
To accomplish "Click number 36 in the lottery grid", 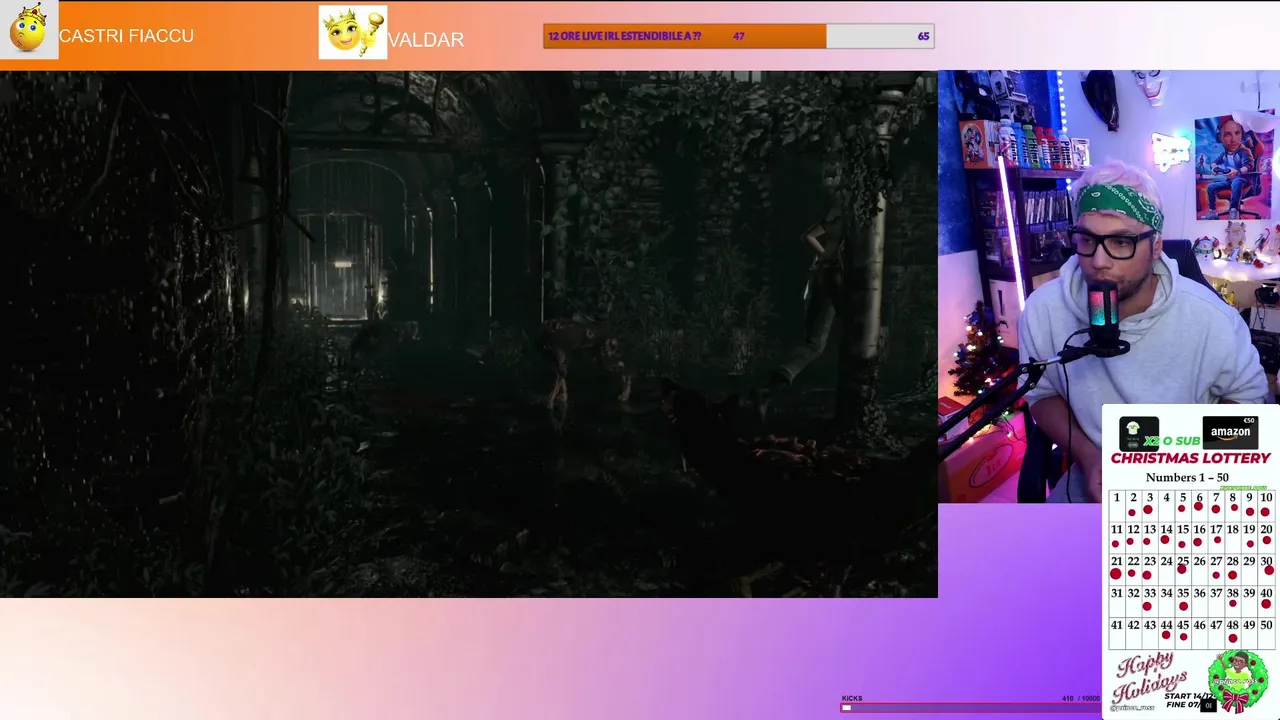I will click(1199, 593).
